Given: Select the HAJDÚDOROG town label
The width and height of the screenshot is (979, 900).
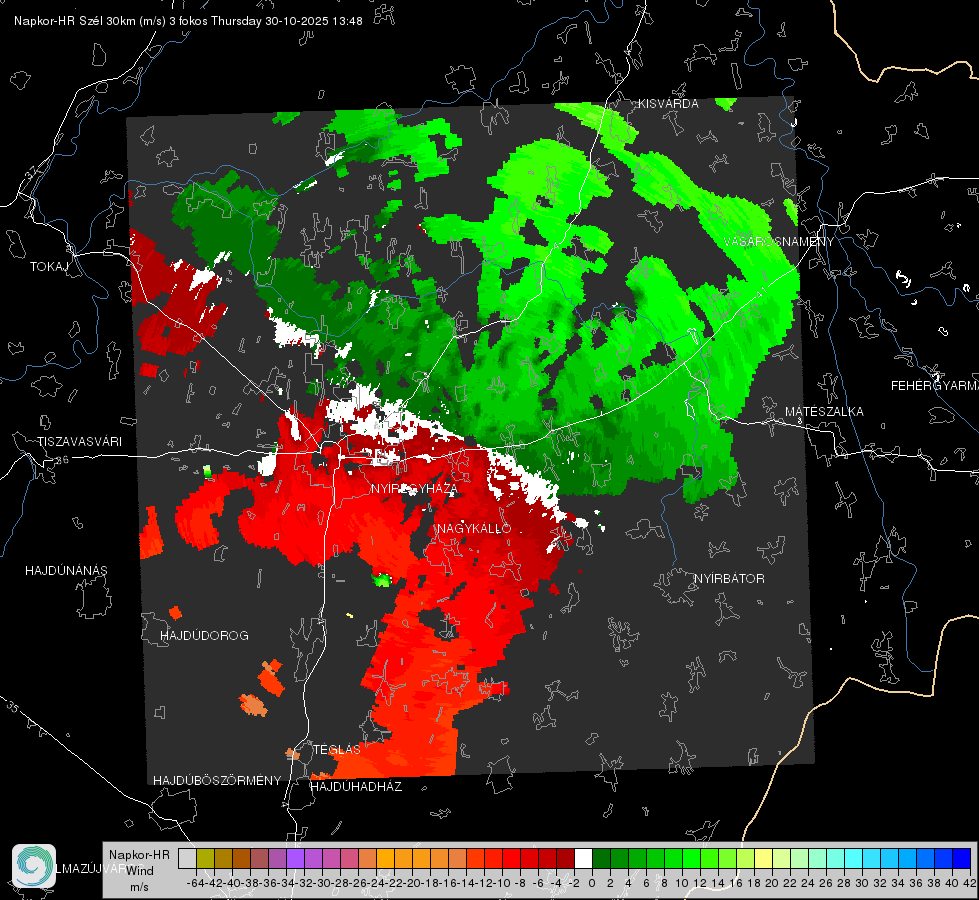Looking at the screenshot, I should pos(204,635).
